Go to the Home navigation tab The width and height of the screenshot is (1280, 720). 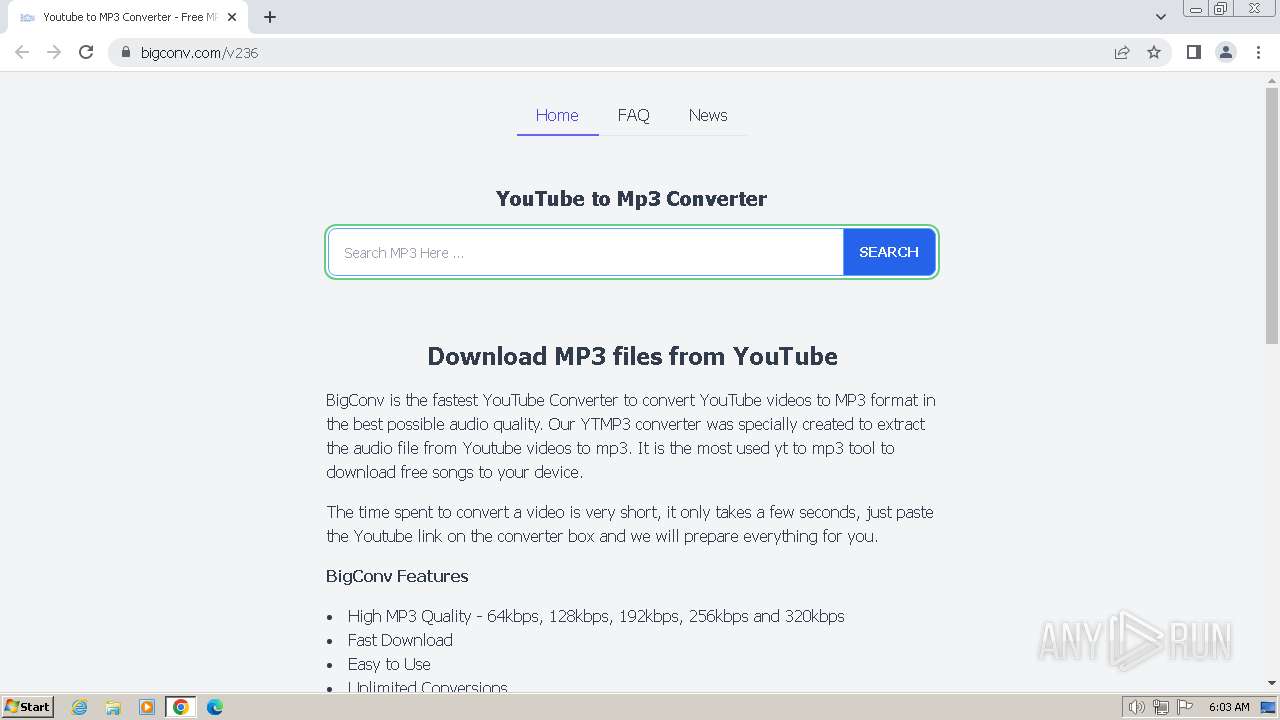pos(557,115)
